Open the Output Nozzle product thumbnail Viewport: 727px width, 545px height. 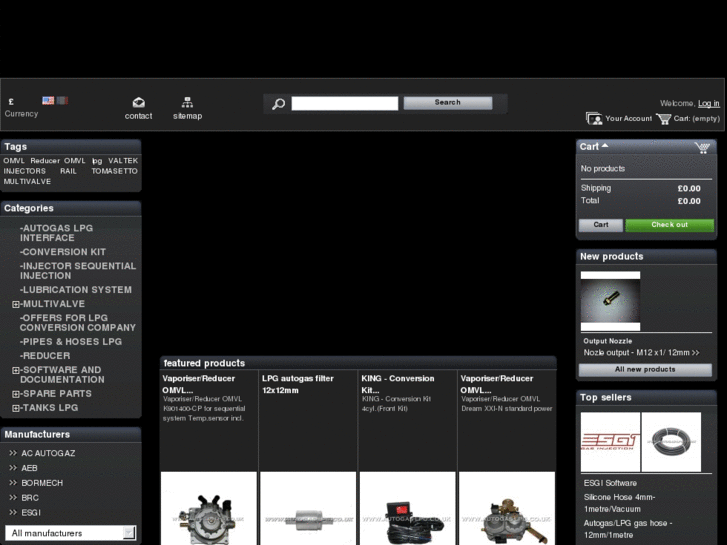point(610,301)
